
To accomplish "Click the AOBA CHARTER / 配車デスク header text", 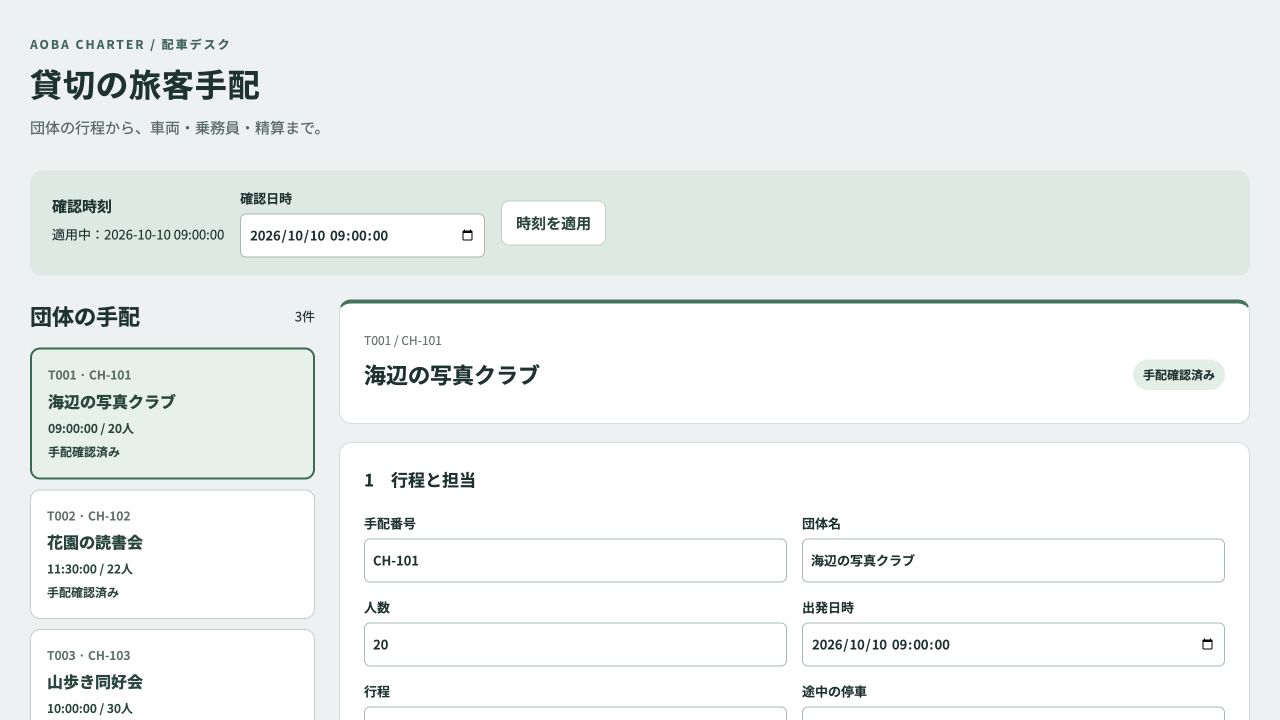I will tap(130, 44).
